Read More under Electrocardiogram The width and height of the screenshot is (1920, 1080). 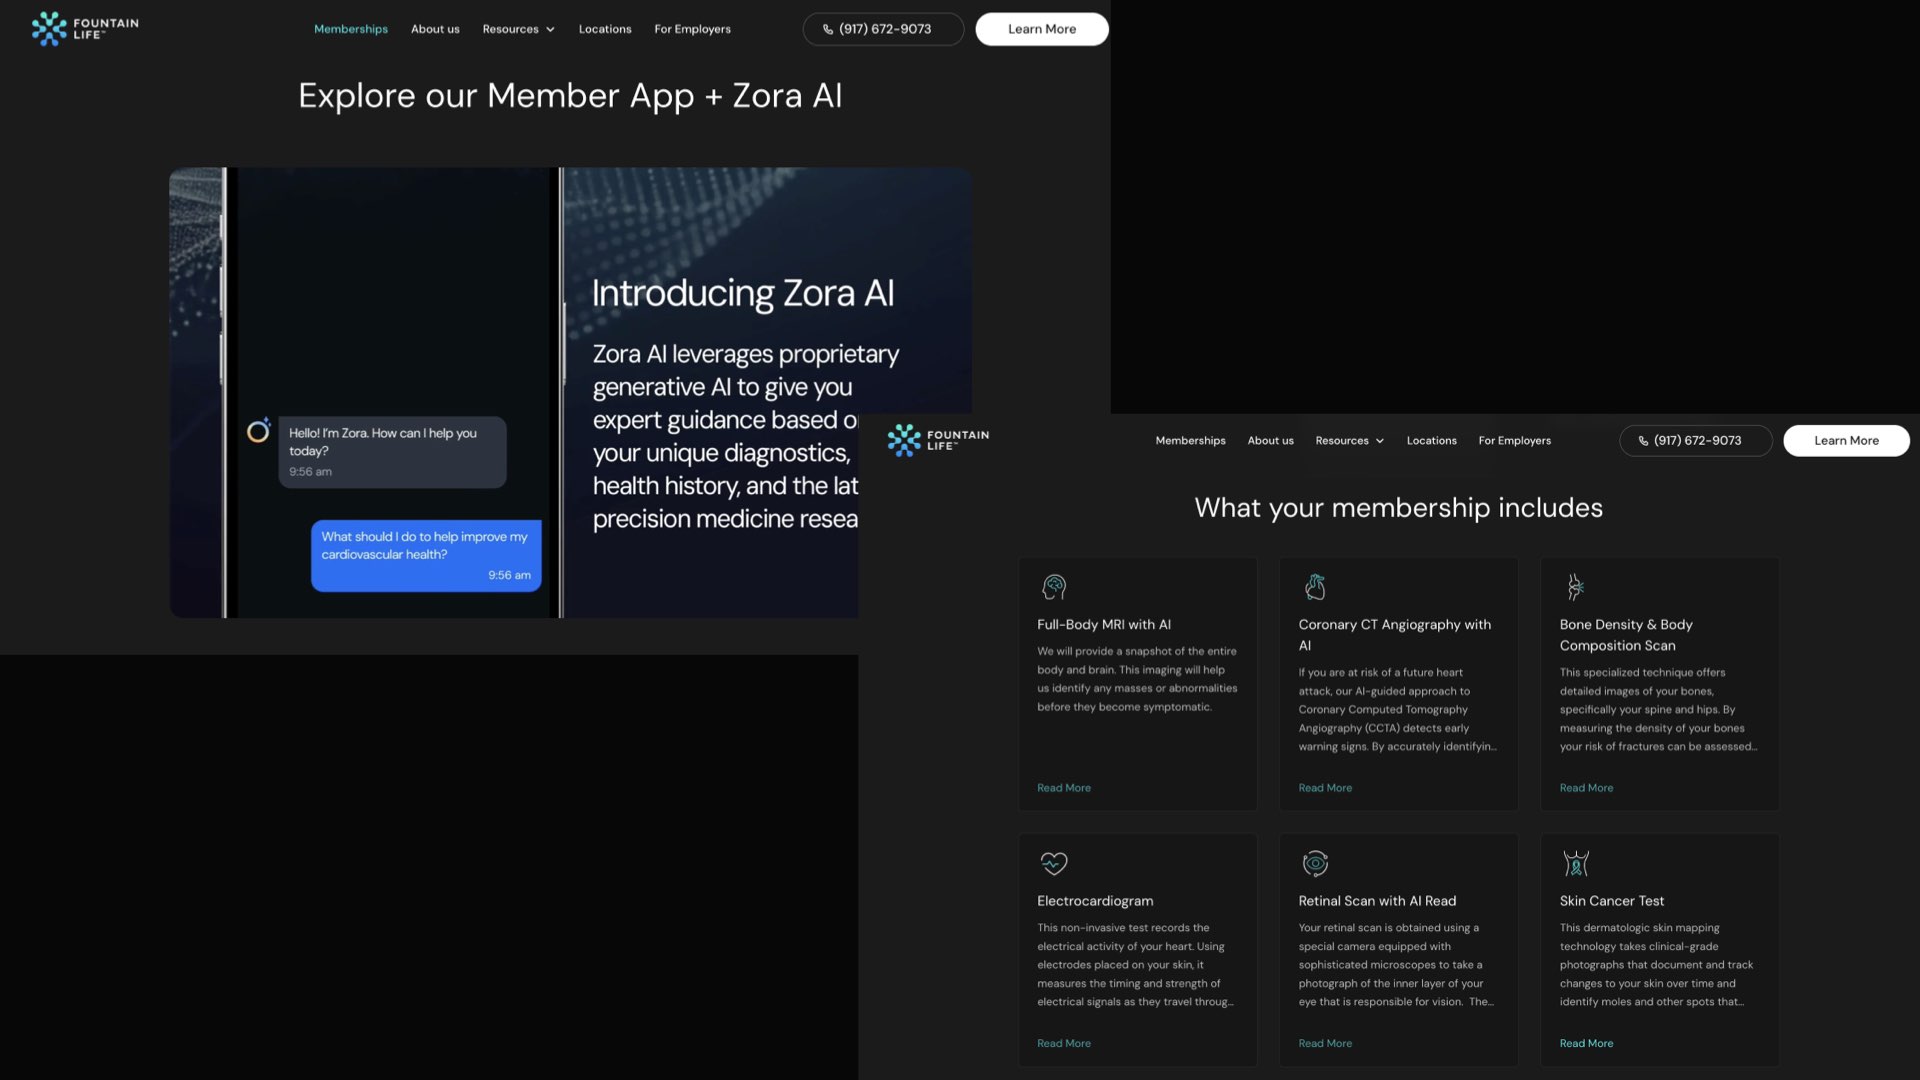1064,1043
